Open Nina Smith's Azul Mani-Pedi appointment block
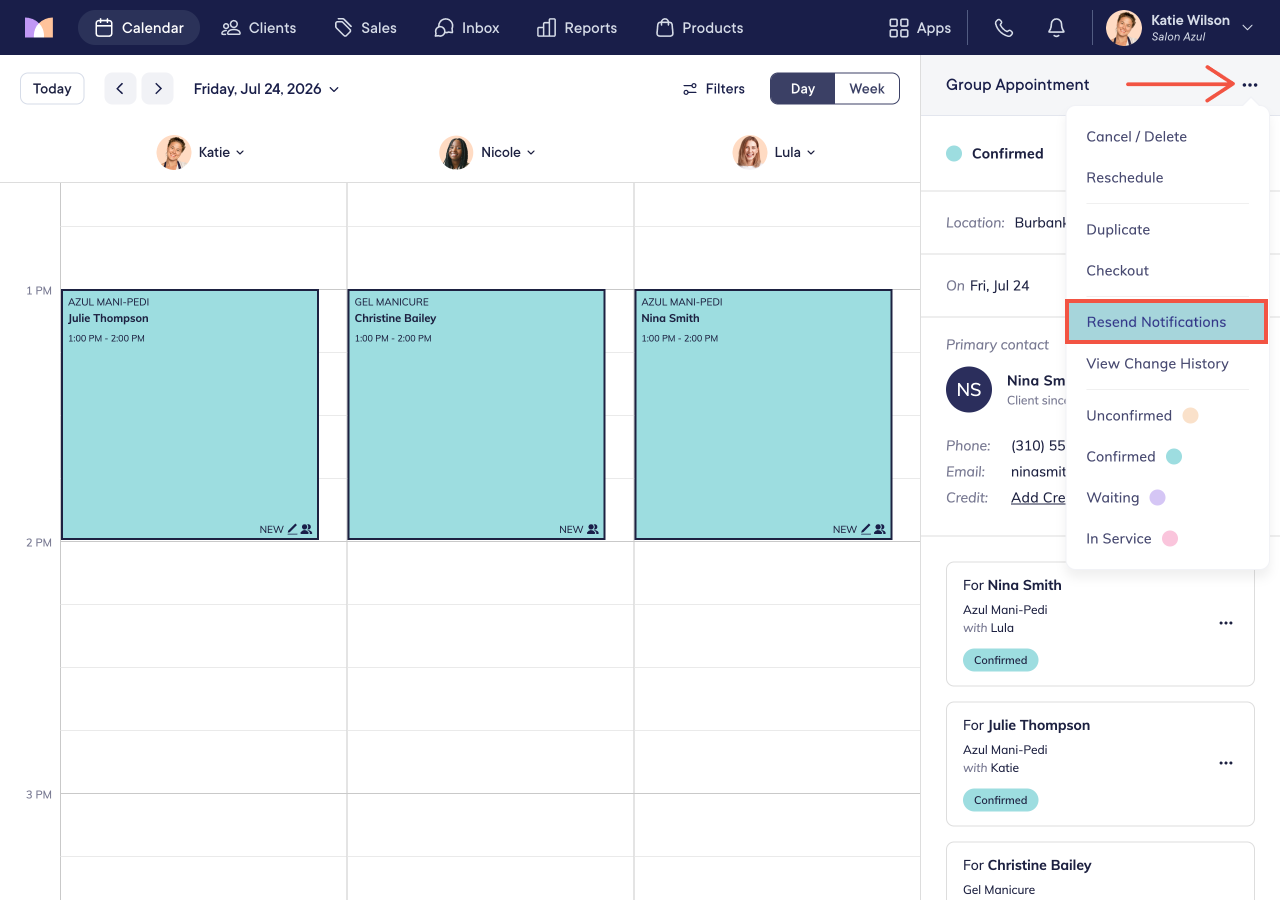 (763, 415)
